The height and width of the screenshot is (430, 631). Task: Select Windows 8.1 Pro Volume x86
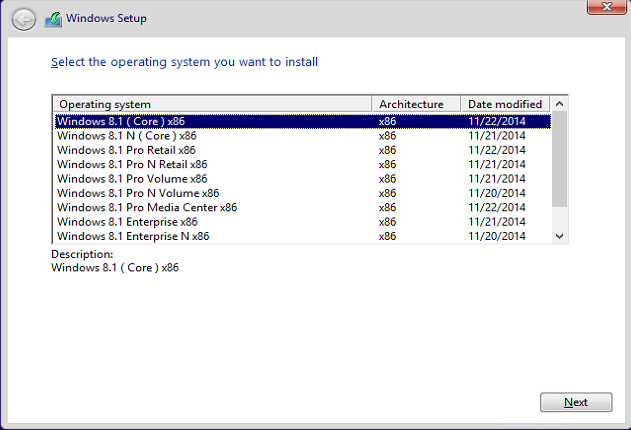click(303, 179)
